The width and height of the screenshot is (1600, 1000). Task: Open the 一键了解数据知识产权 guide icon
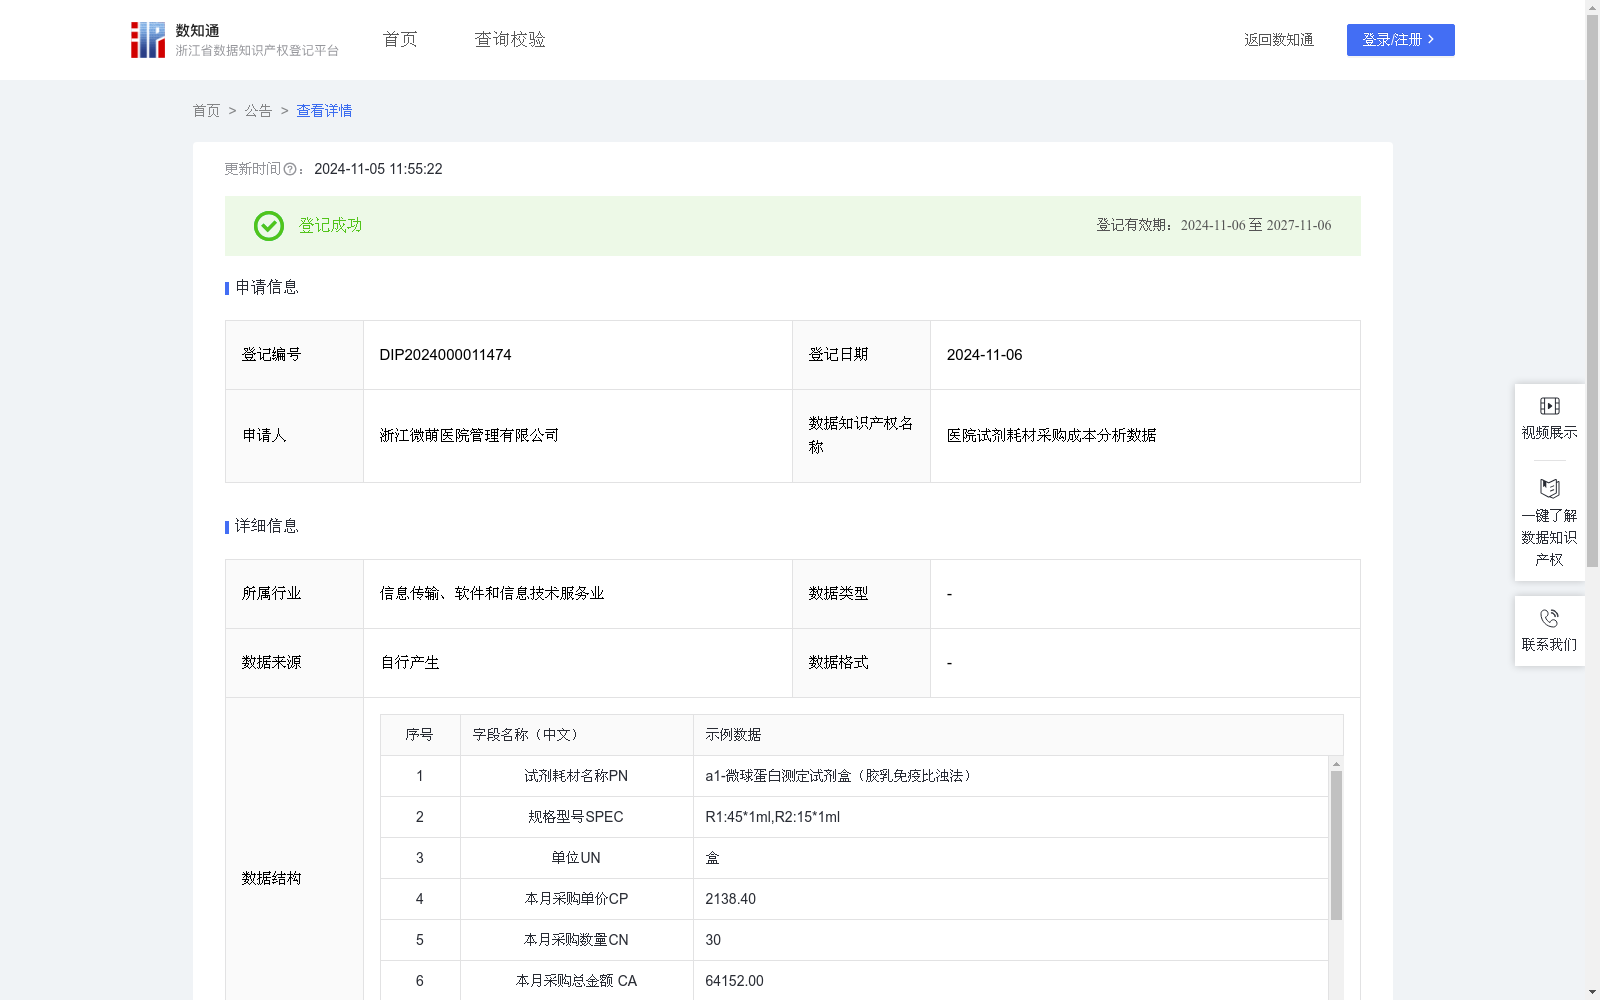pos(1549,488)
